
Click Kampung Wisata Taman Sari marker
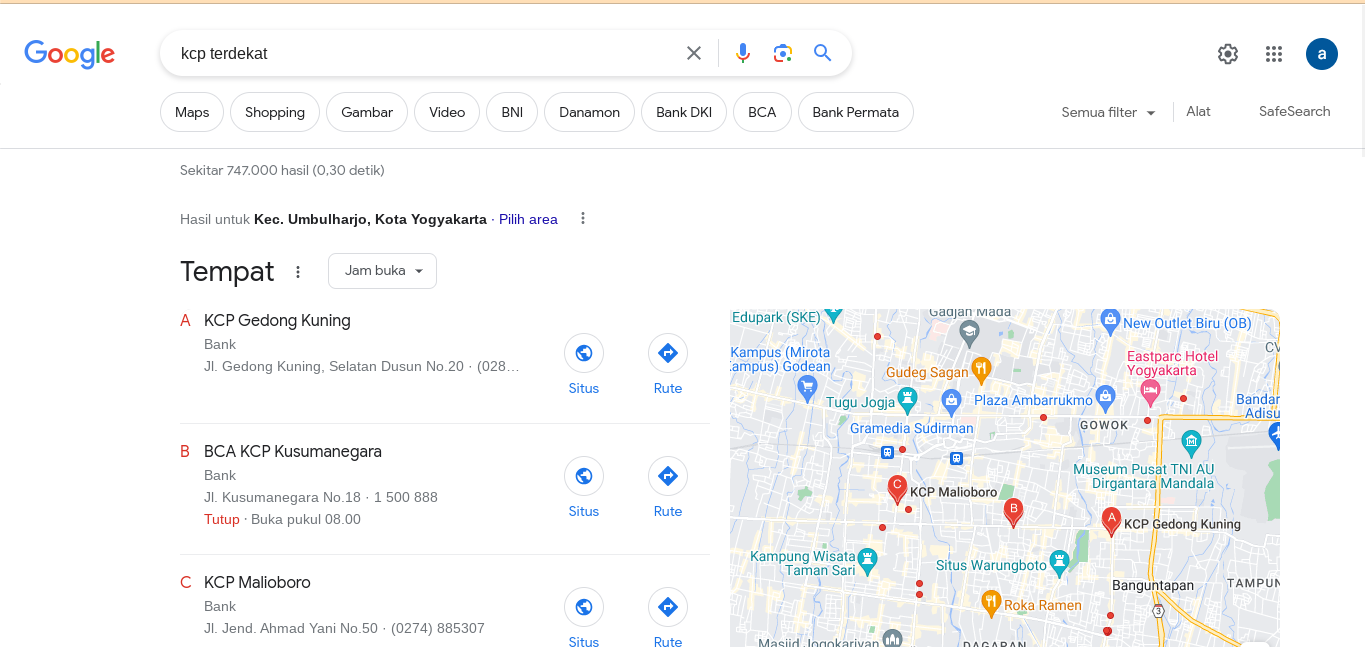868,559
